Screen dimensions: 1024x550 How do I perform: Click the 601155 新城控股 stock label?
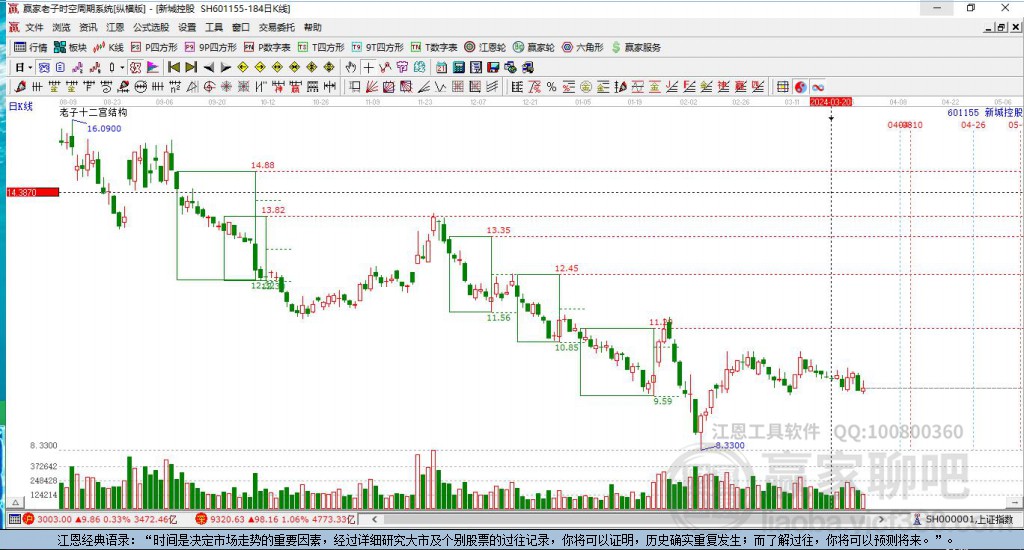[x=985, y=112]
